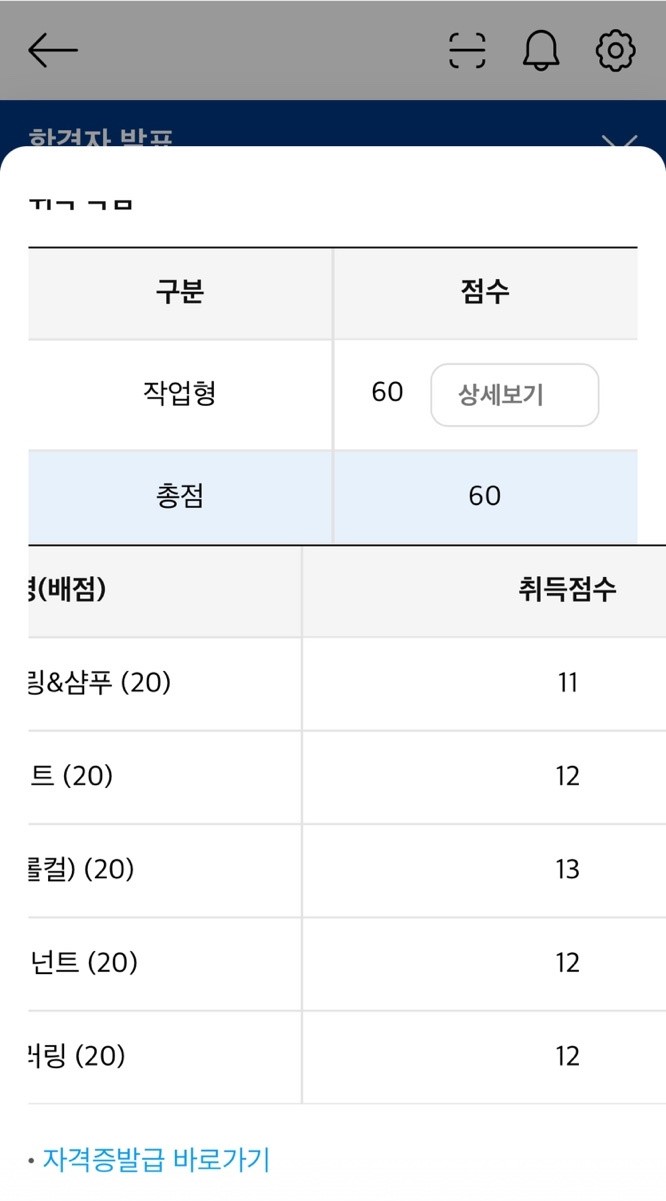This screenshot has height=1201, width=666.
Task: Close the 합격자 발표 panel
Action: [x=620, y=140]
